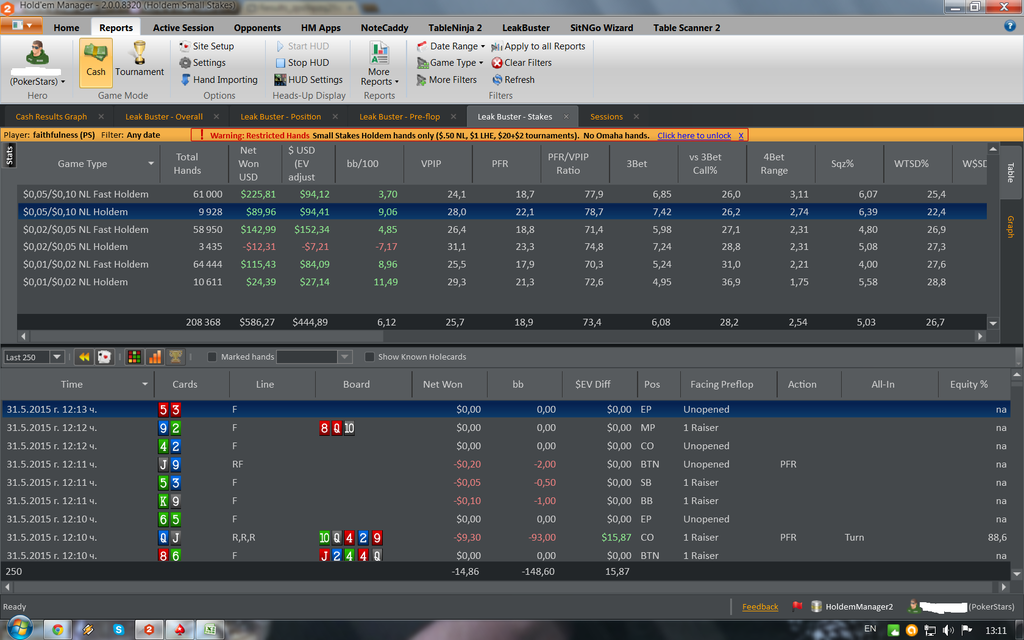This screenshot has height=640, width=1024.
Task: Click Apply to all Reports
Action: point(538,46)
